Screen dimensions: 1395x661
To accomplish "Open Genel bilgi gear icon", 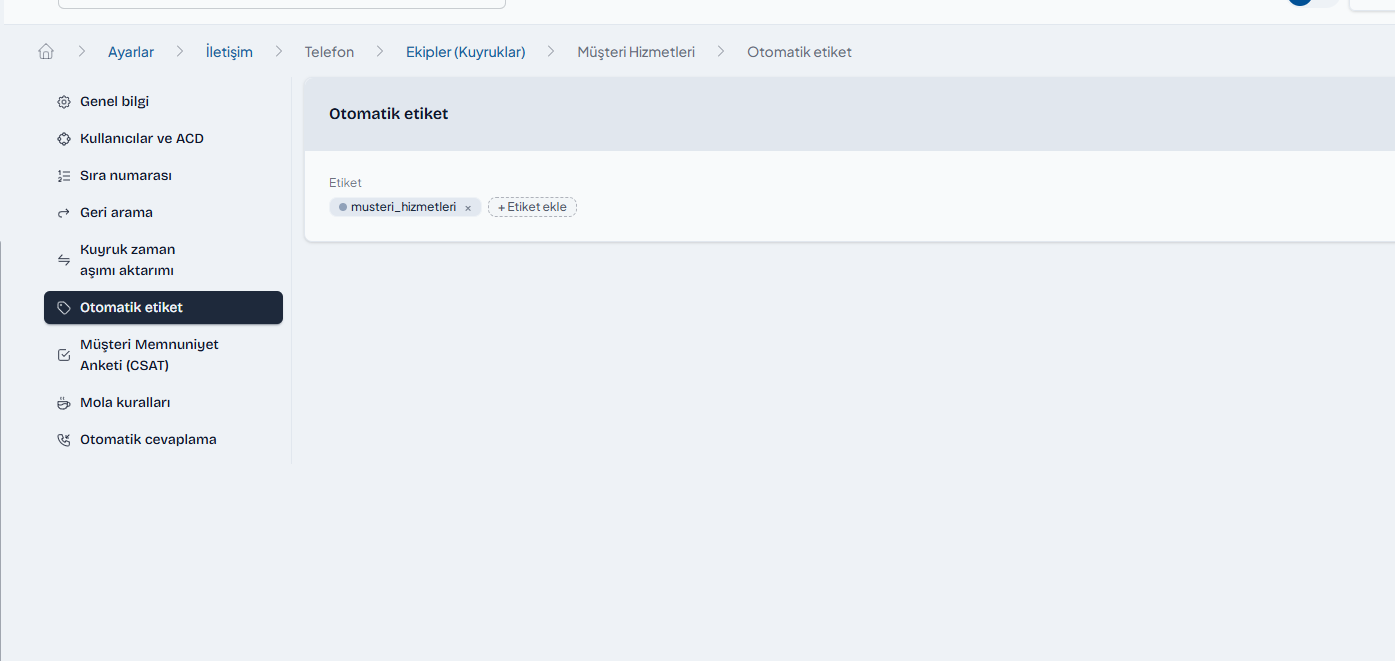I will pos(64,102).
